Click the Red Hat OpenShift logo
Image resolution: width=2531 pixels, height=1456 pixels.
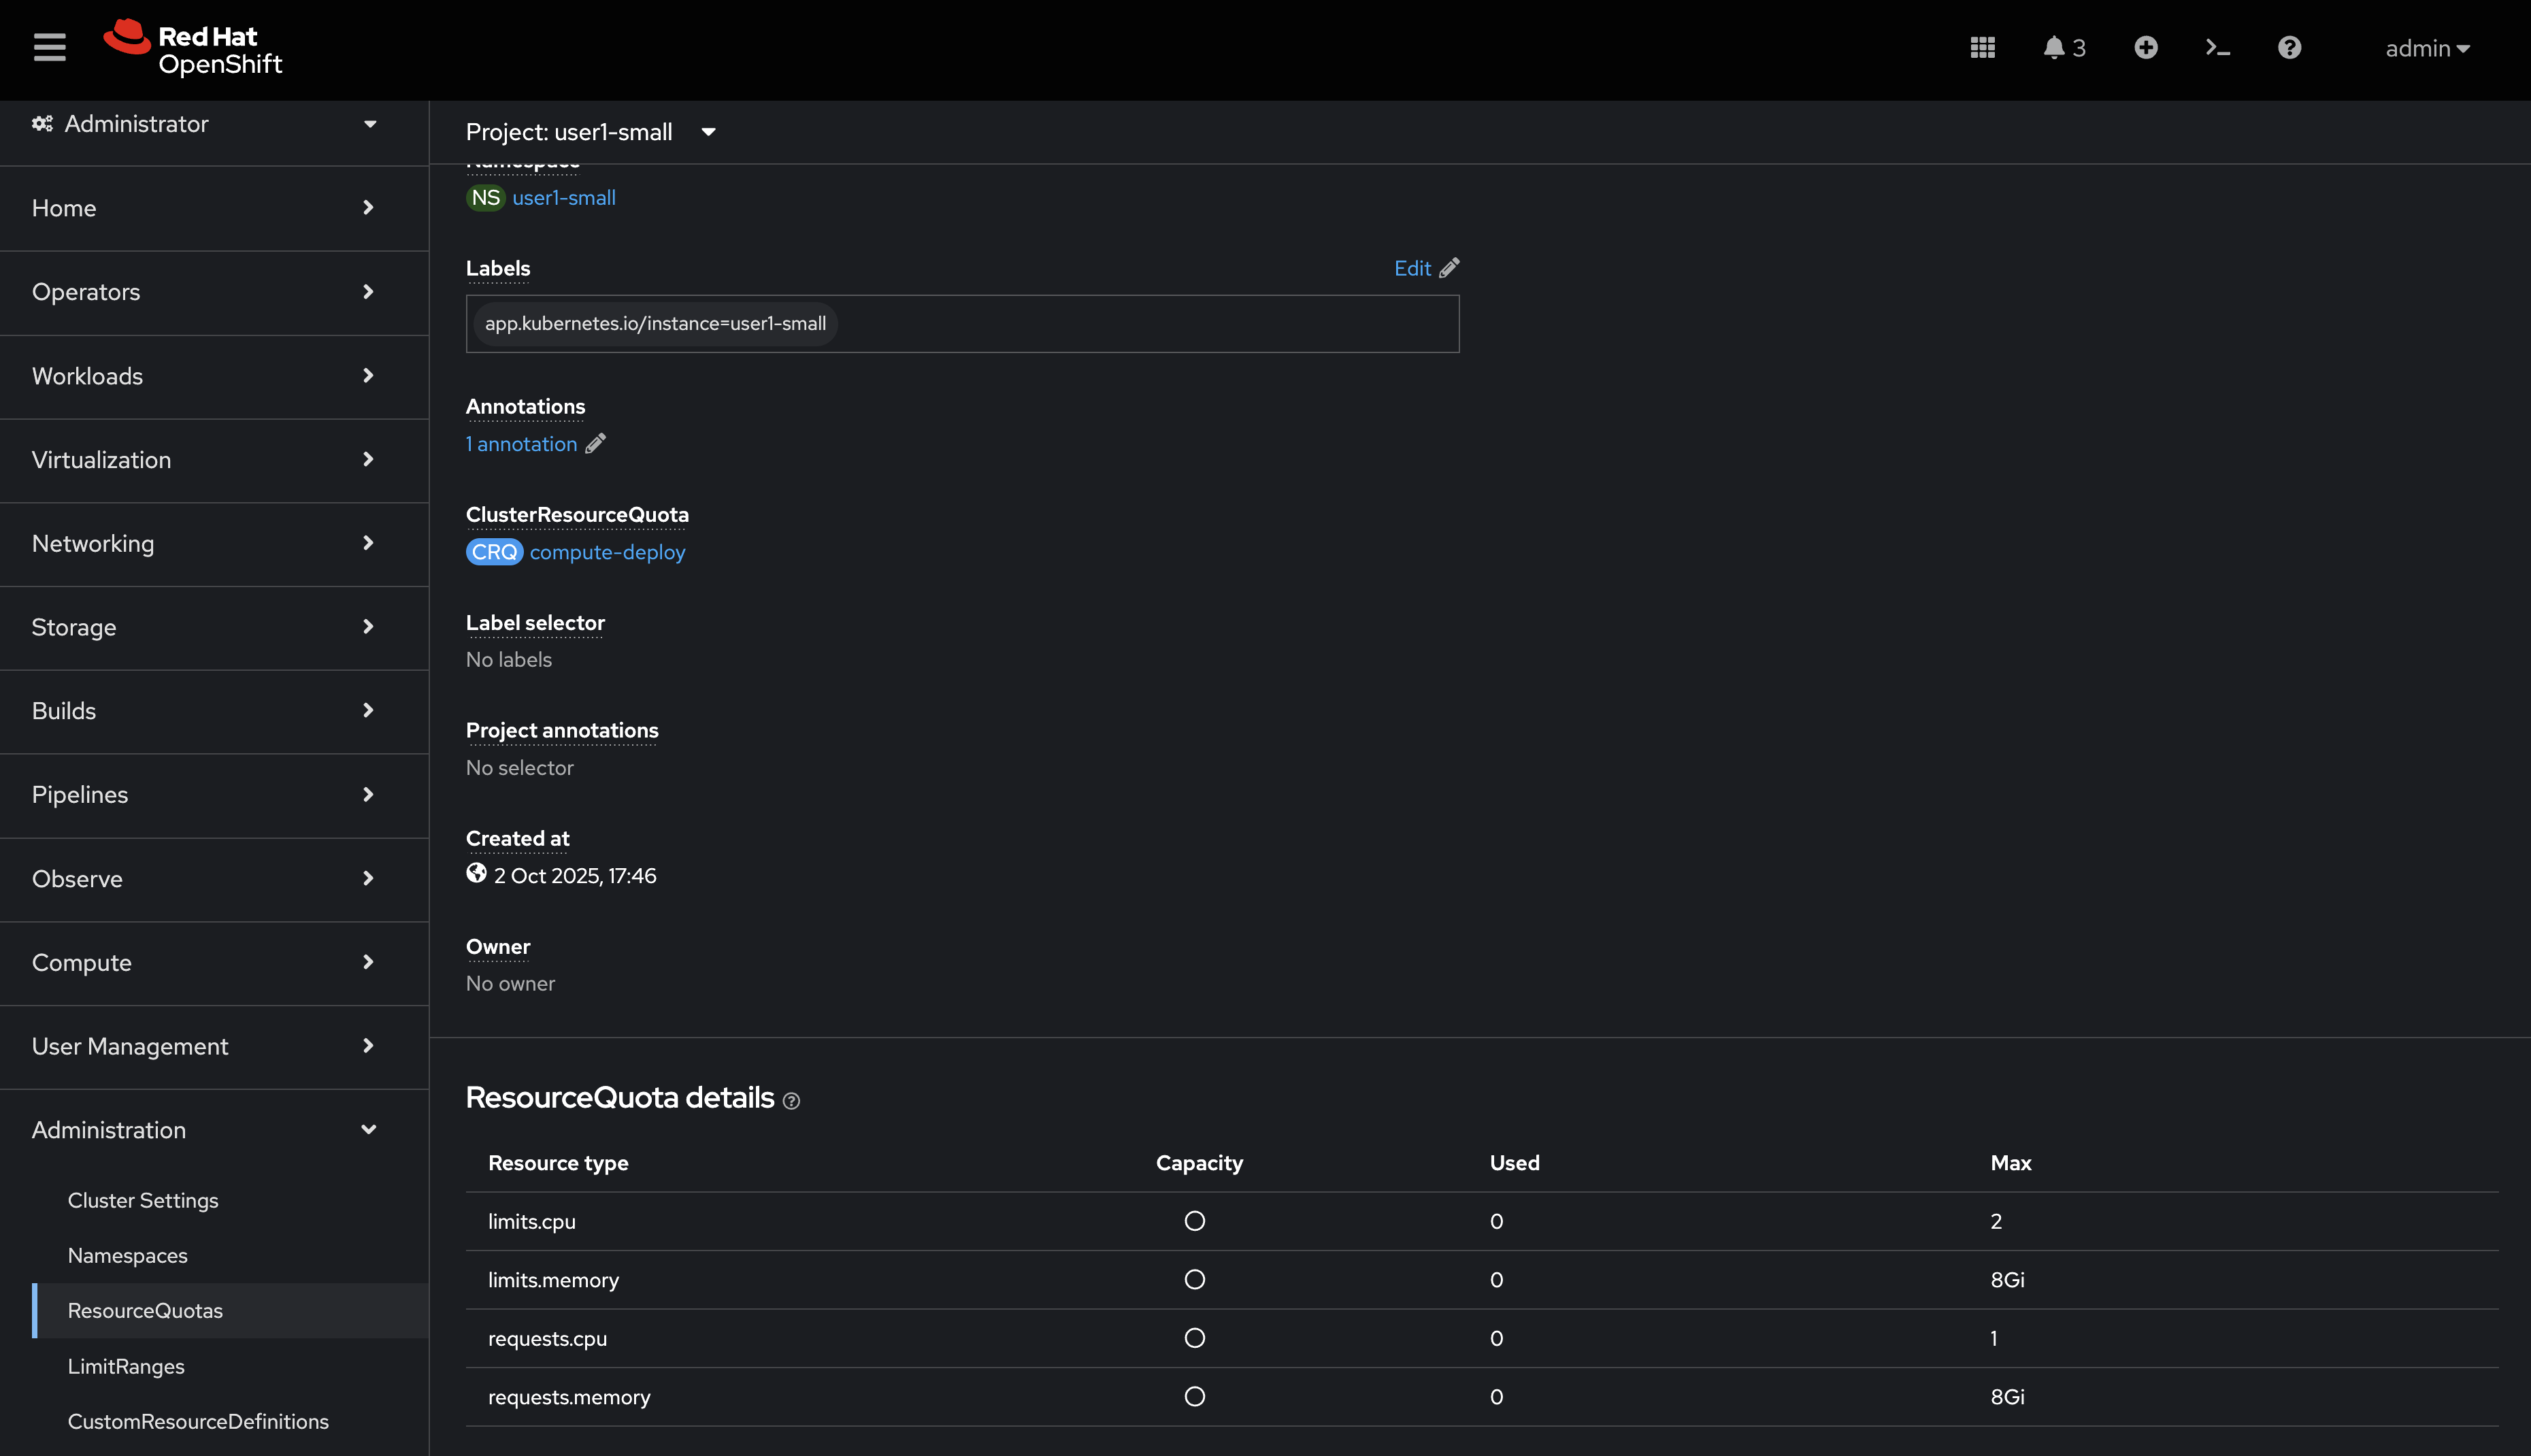pos(192,47)
